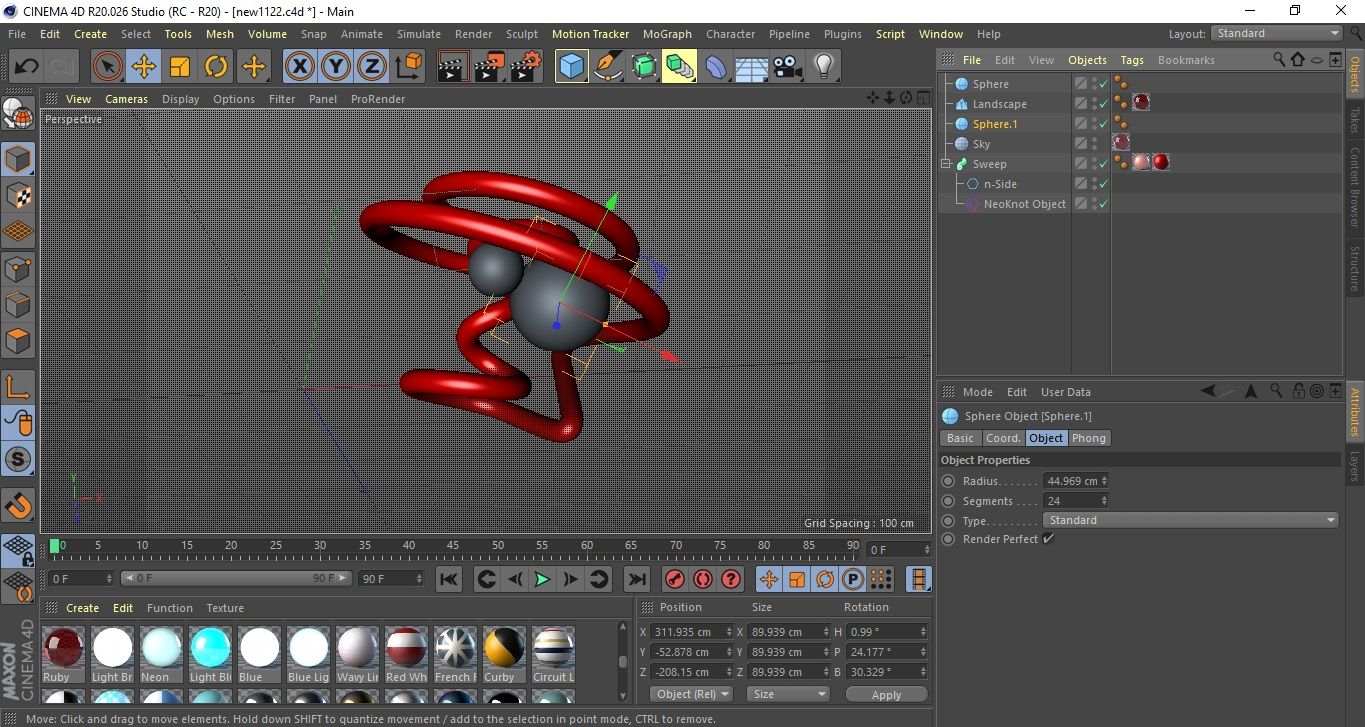Viewport: 1365px width, 727px height.
Task: Switch to the Basic tab
Action: click(x=960, y=438)
